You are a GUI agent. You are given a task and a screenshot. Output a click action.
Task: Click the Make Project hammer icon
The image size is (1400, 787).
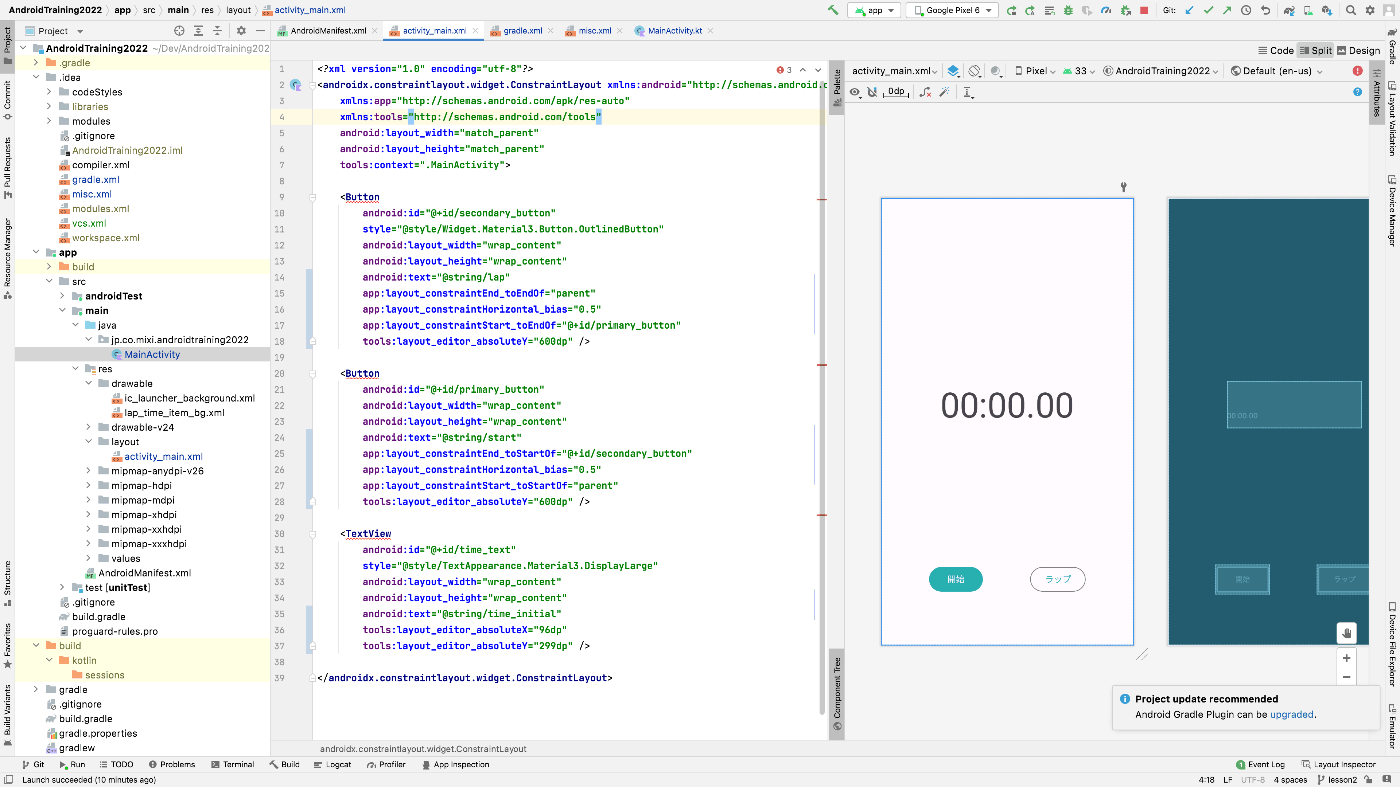833,10
